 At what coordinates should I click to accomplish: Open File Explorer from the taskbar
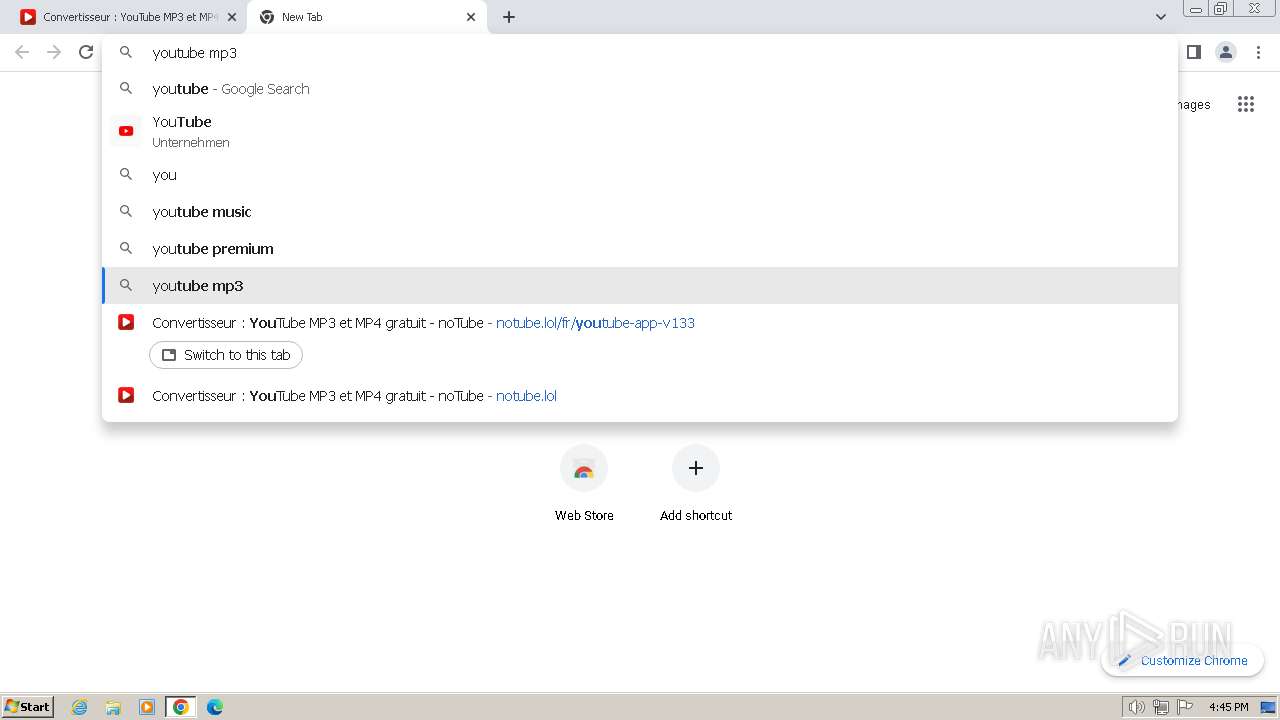pyautogui.click(x=113, y=707)
